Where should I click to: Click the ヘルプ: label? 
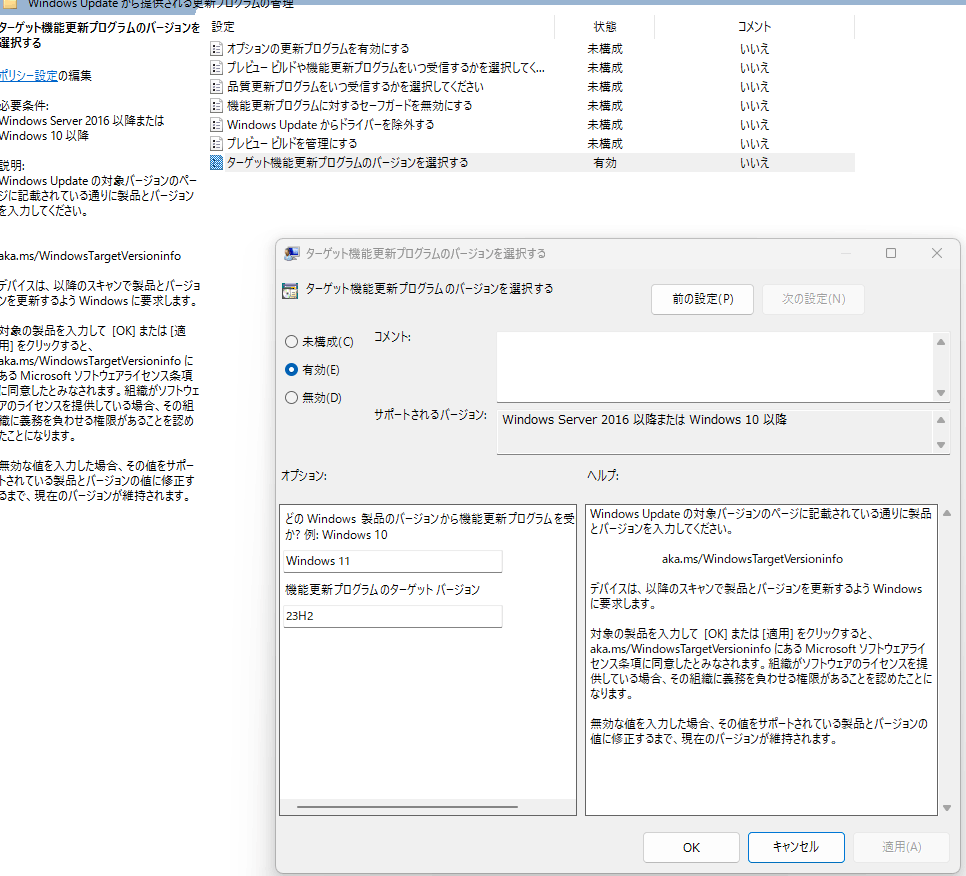[603, 476]
